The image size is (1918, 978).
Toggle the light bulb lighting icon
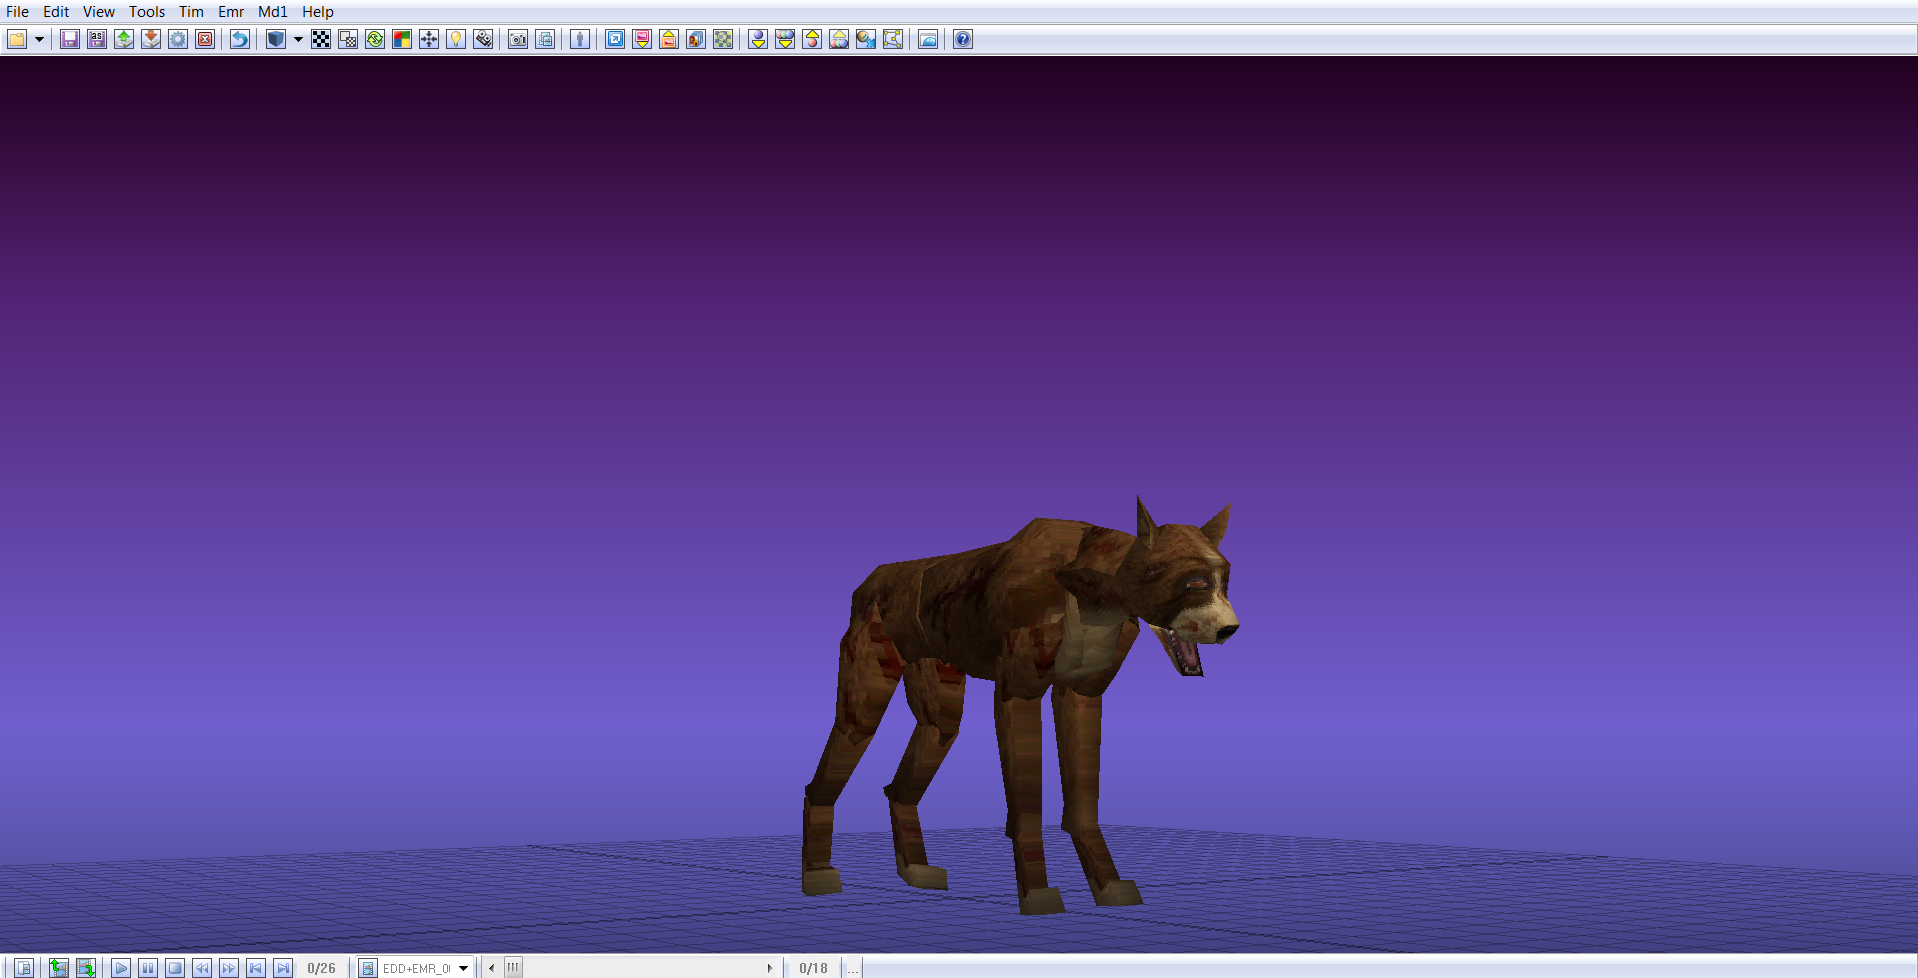click(456, 39)
